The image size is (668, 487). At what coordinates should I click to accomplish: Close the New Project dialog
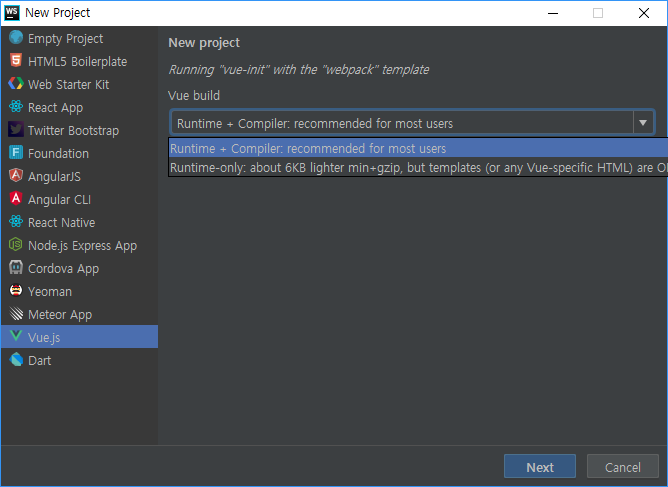coord(644,13)
